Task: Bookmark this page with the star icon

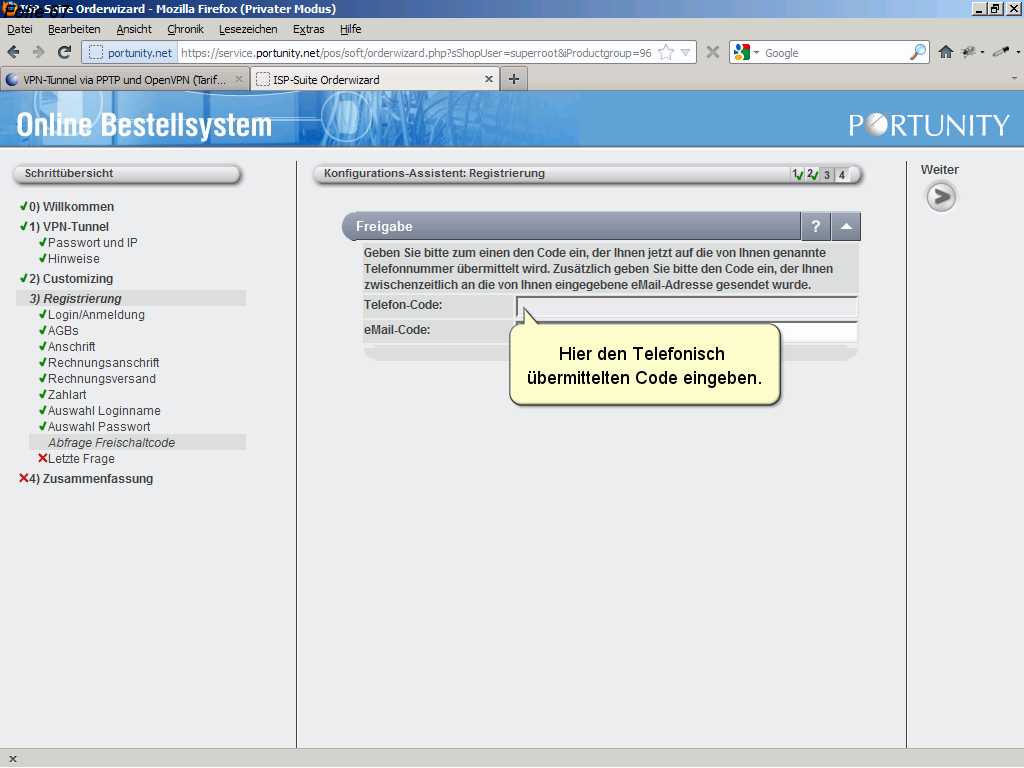Action: point(666,52)
